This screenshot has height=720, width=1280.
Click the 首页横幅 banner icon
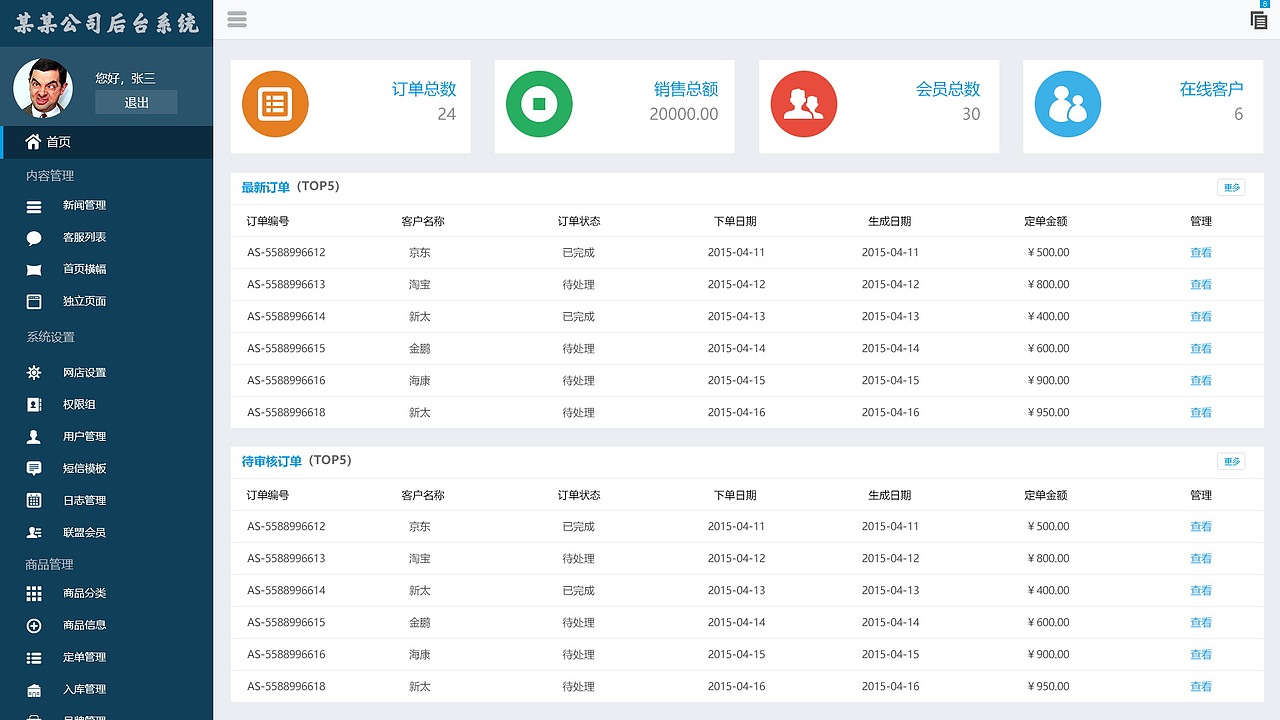point(33,269)
